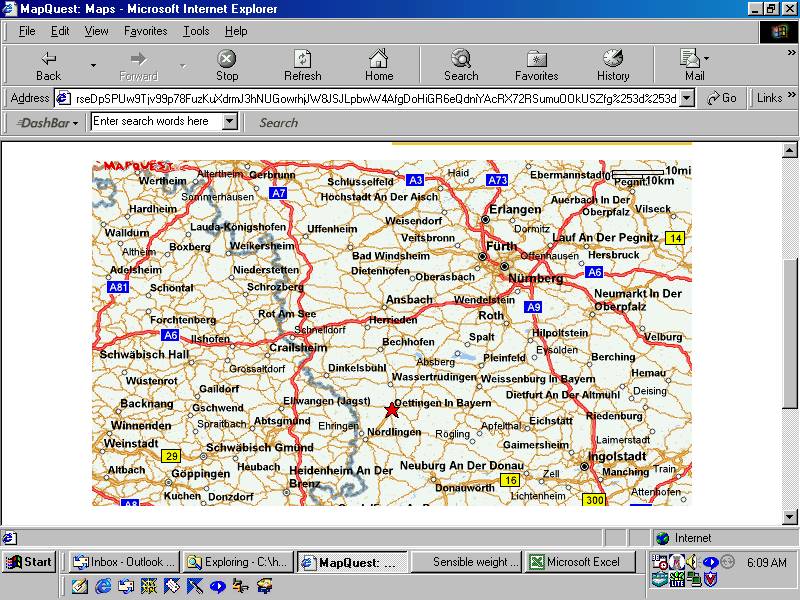Image resolution: width=800 pixels, height=600 pixels.
Task: Open the Windows Start menu
Action: (28, 562)
